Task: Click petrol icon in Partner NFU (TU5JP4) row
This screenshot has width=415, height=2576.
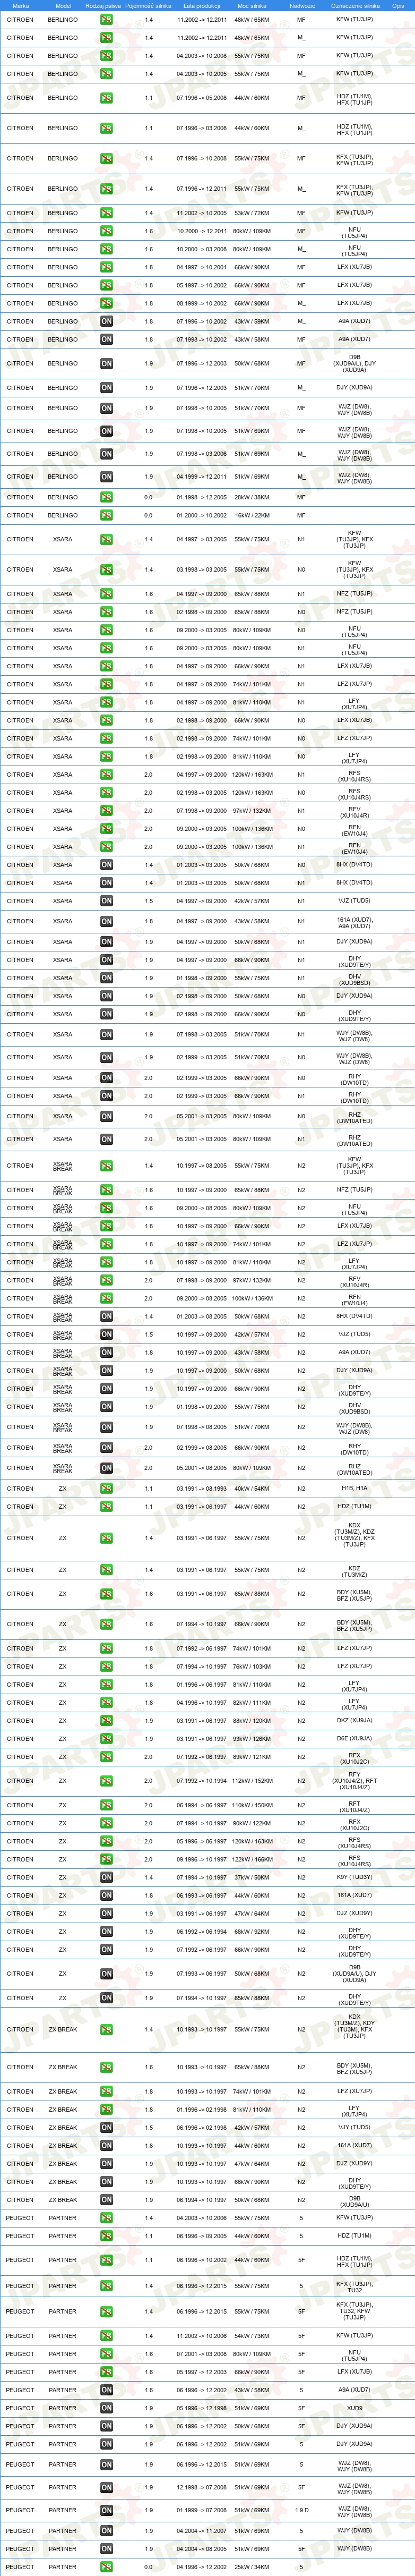Action: [x=106, y=2354]
